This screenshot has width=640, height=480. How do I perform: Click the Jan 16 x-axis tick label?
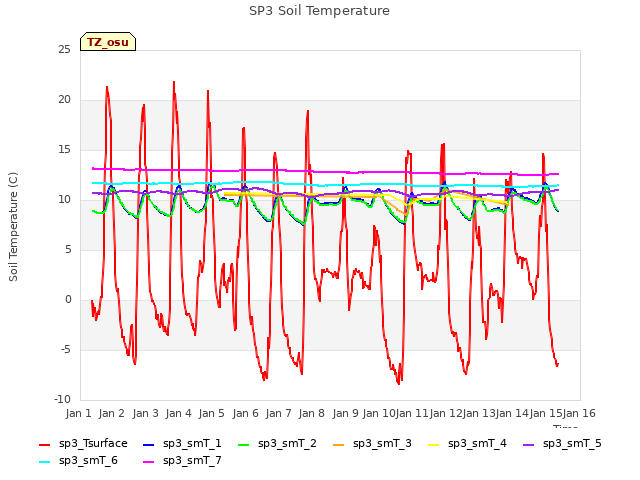click(579, 413)
